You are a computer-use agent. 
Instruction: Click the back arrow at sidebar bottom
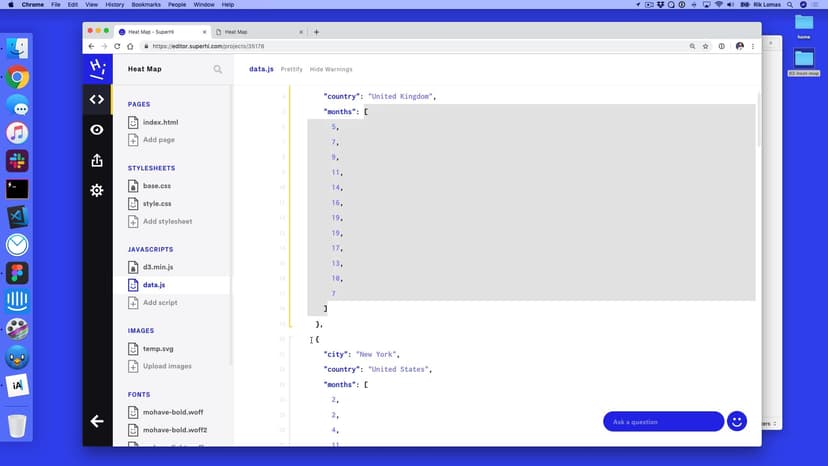(97, 421)
